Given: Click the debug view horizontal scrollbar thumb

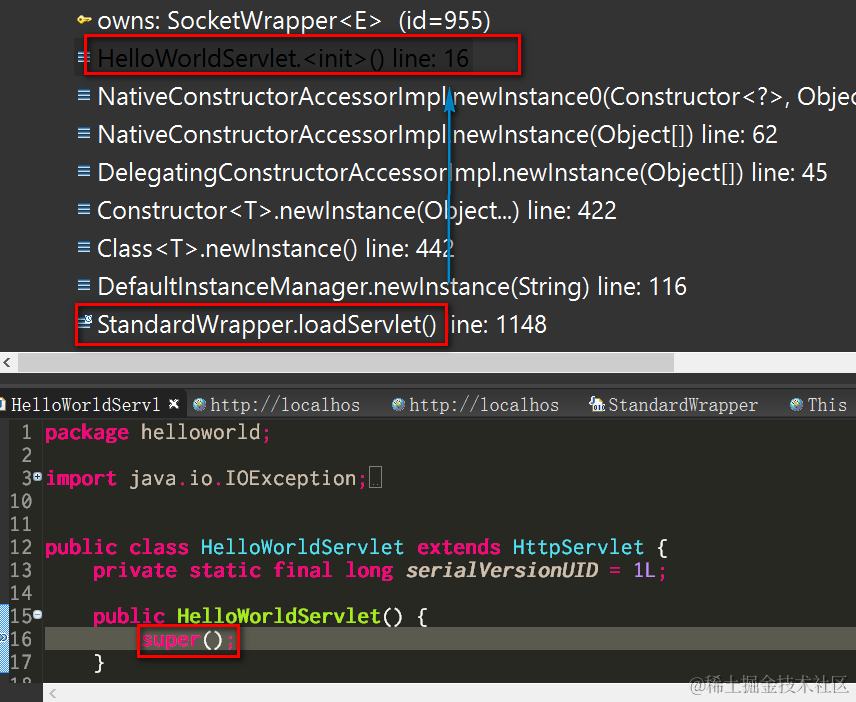Looking at the screenshot, I should 346,362.
